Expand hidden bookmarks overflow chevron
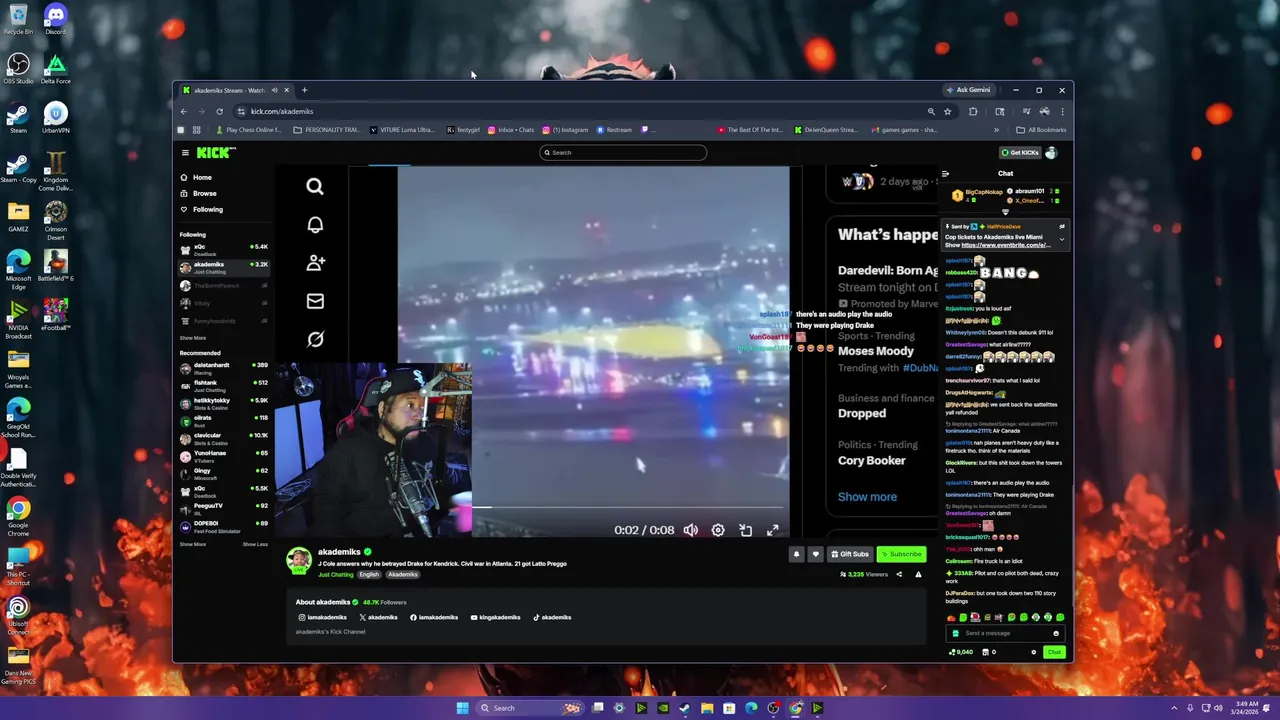Image resolution: width=1280 pixels, height=720 pixels. pos(996,130)
